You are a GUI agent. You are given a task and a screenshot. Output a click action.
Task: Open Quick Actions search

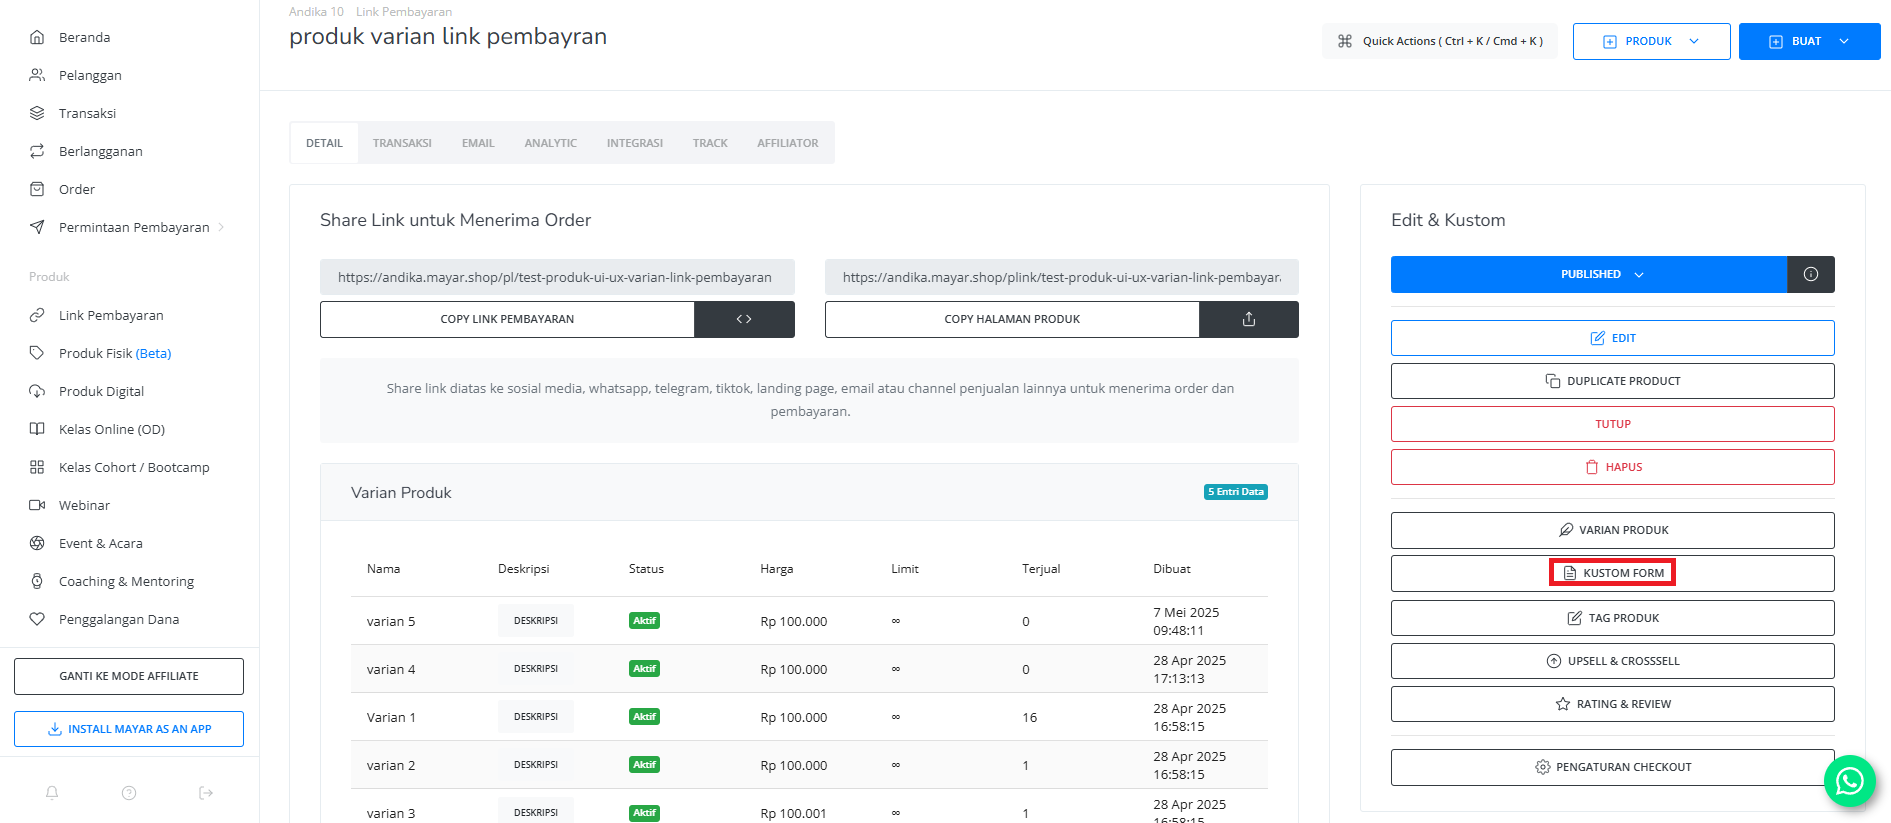tap(1440, 41)
